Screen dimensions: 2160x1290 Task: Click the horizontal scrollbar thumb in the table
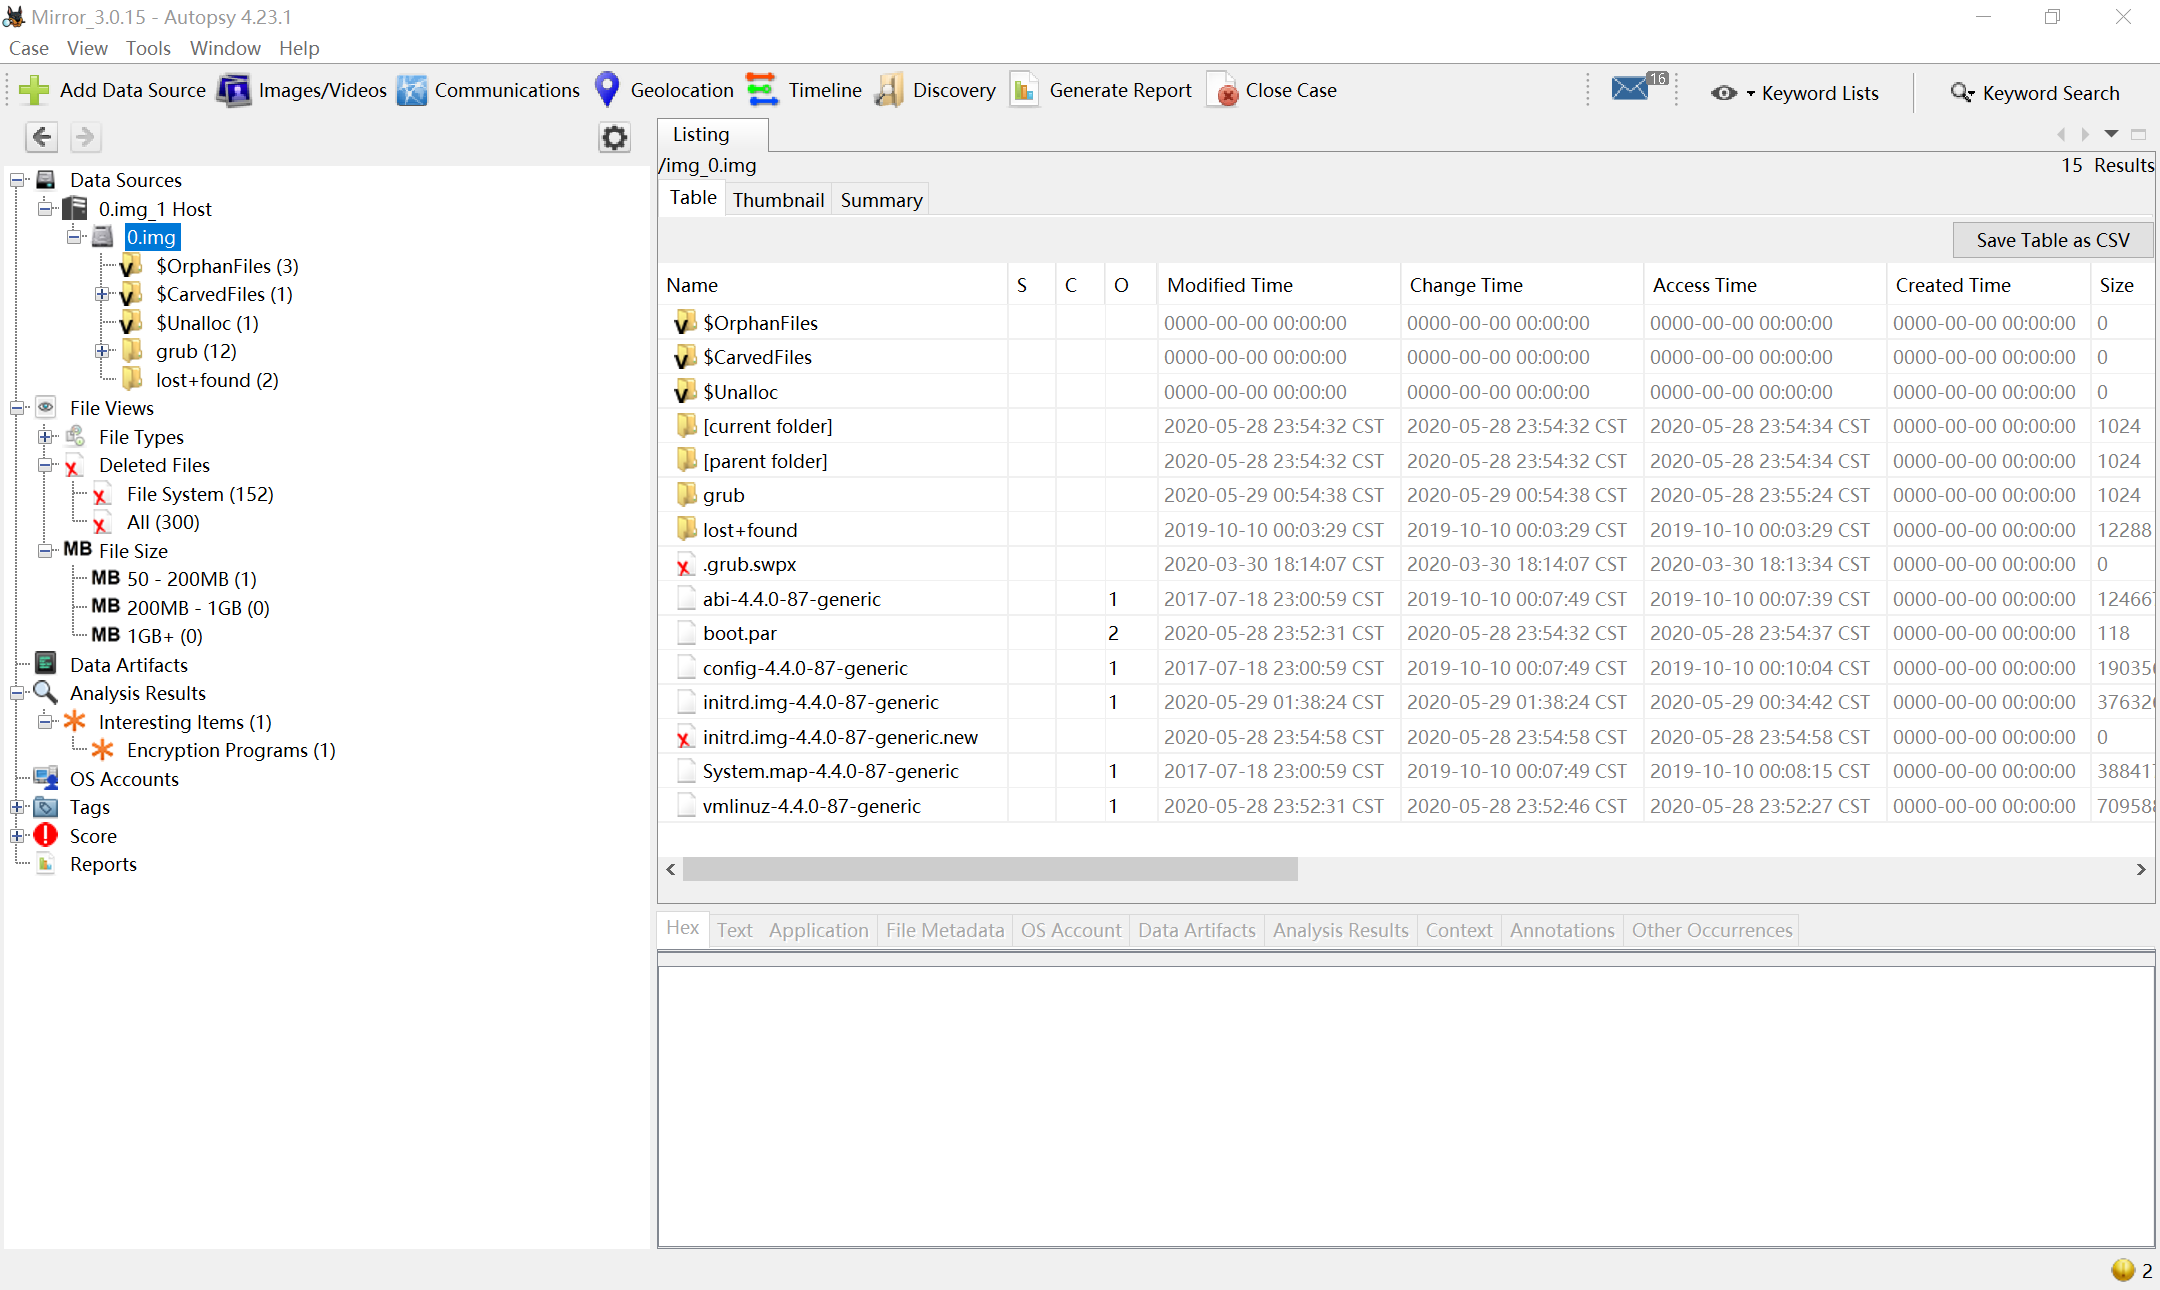pos(990,869)
